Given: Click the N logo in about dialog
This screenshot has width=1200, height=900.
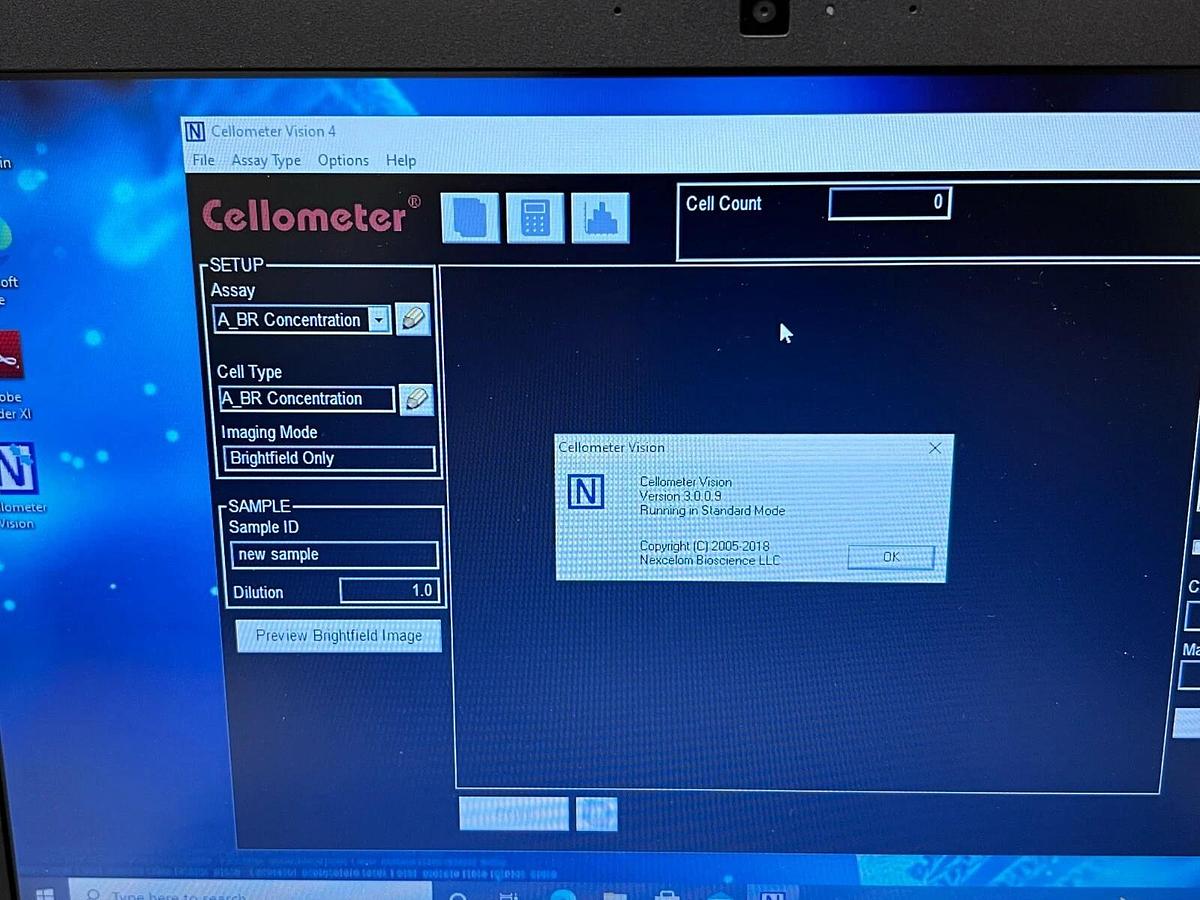Looking at the screenshot, I should [586, 491].
